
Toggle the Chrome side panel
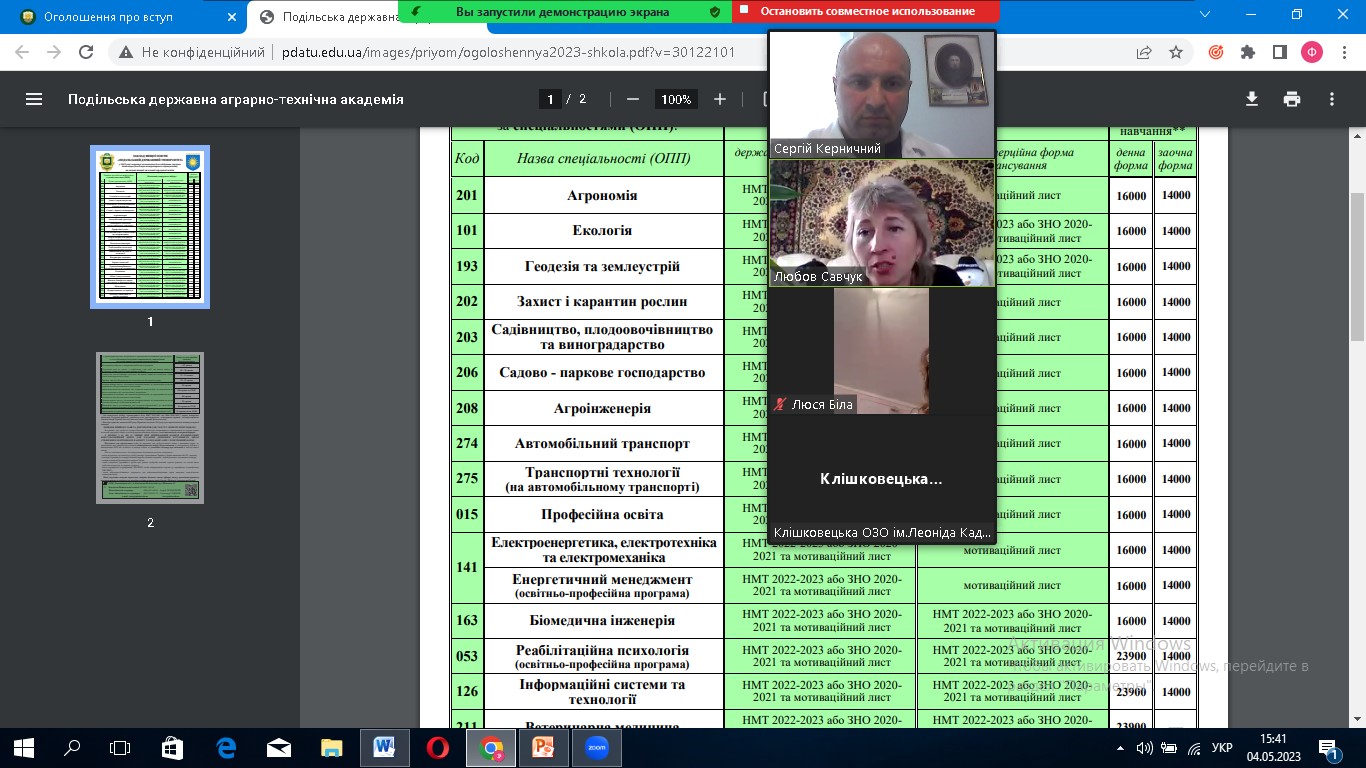pyautogui.click(x=1279, y=52)
